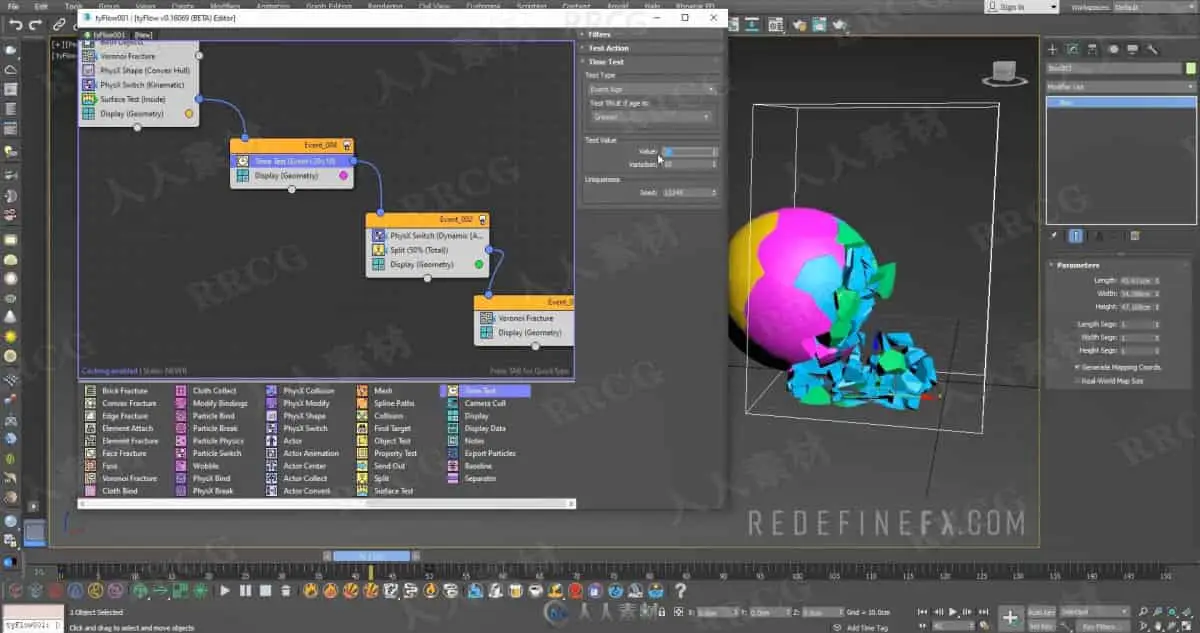The width and height of the screenshot is (1200, 633).
Task: Pick the Export Particles operator
Action: pyautogui.click(x=483, y=453)
